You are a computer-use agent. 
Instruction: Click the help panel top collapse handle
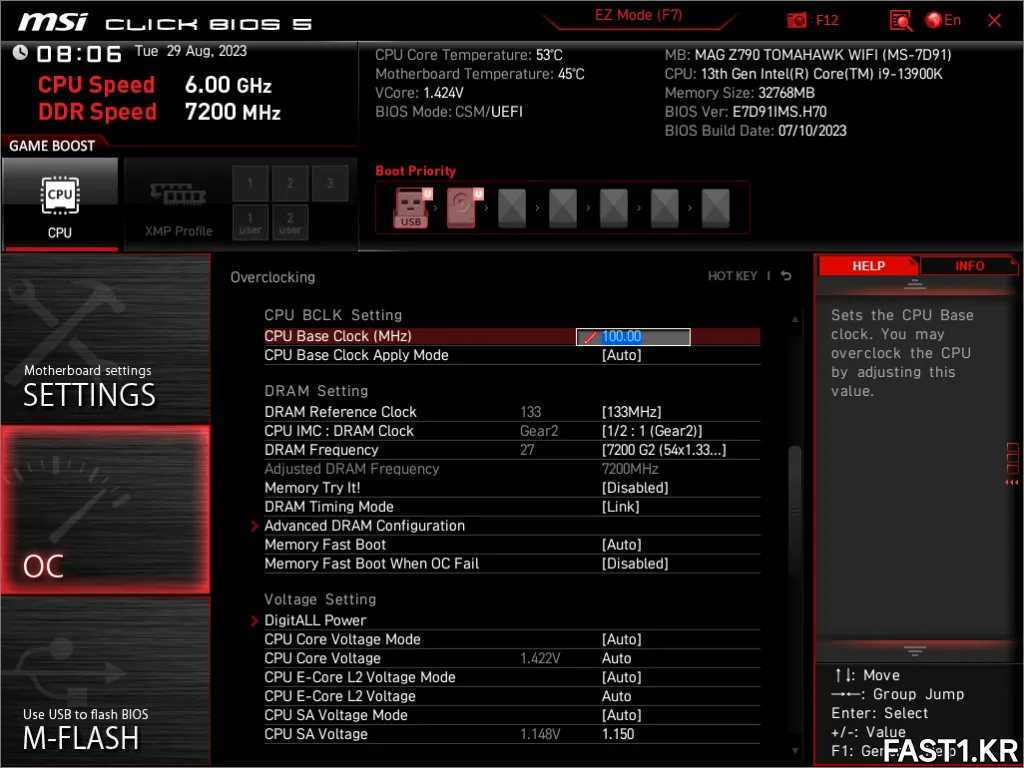click(914, 284)
